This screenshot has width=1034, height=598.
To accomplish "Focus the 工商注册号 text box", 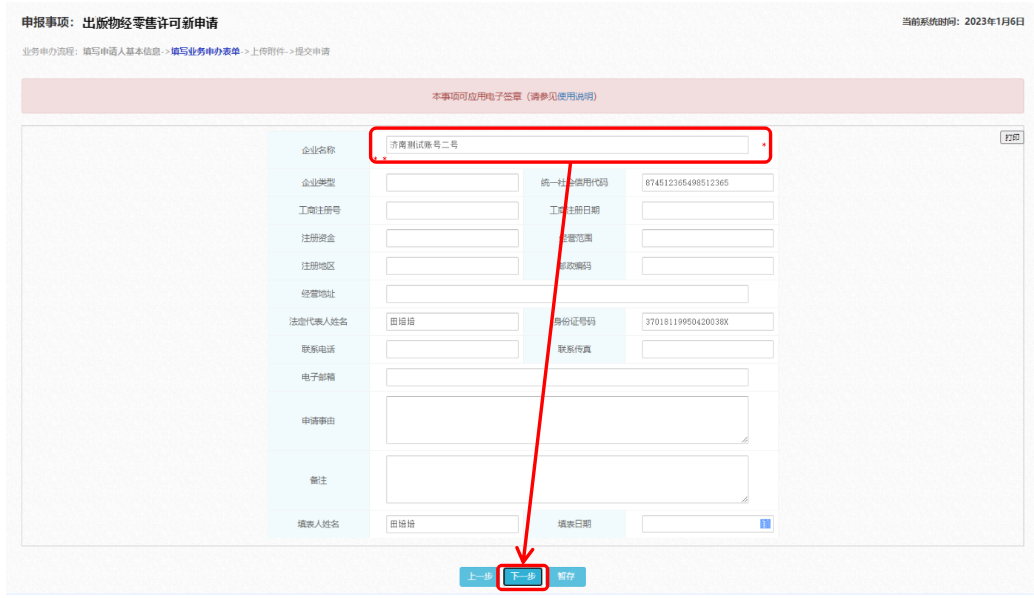I will [x=452, y=211].
